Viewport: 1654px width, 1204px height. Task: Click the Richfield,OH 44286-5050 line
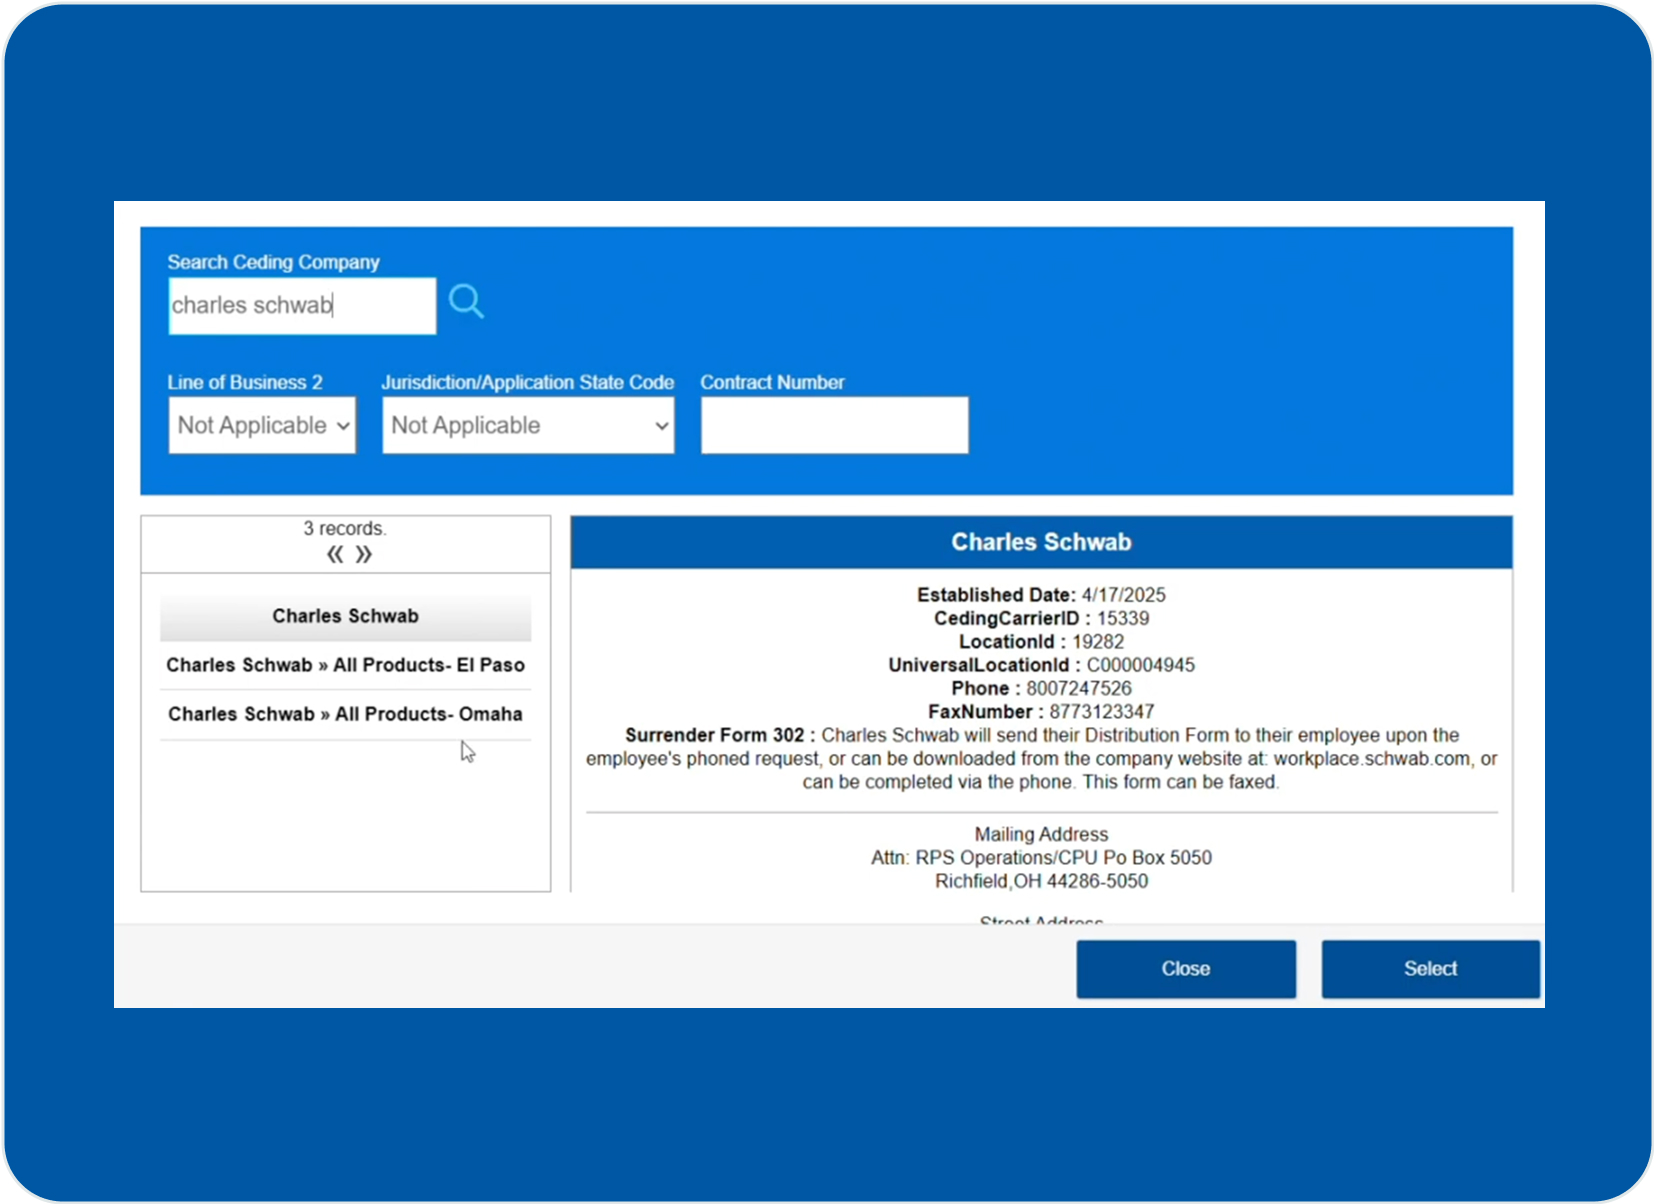pyautogui.click(x=1041, y=881)
